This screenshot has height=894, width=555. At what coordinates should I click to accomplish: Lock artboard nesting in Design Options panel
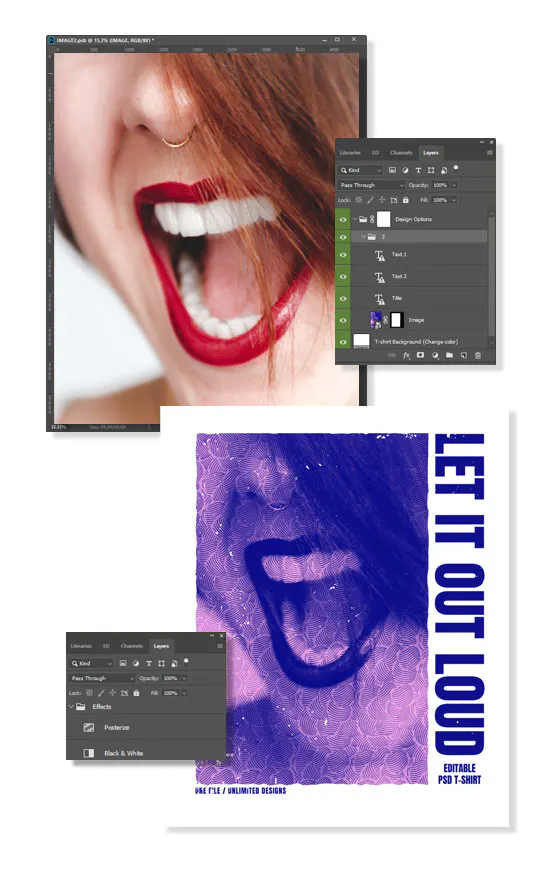(394, 200)
